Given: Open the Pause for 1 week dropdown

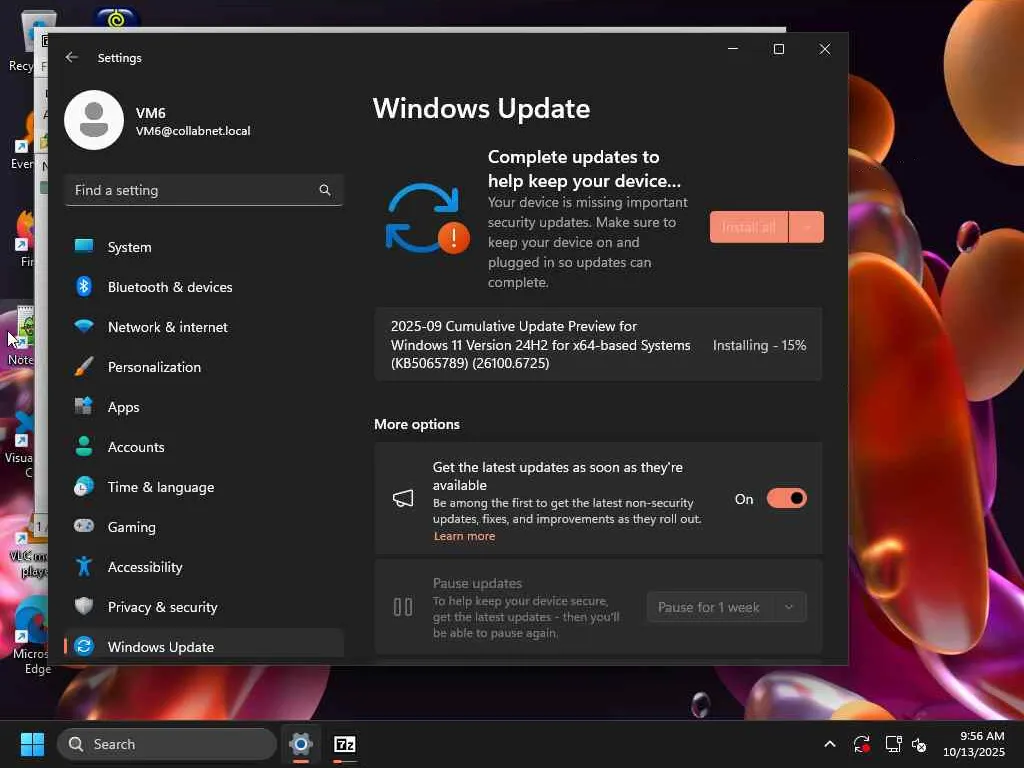Looking at the screenshot, I should [x=789, y=607].
